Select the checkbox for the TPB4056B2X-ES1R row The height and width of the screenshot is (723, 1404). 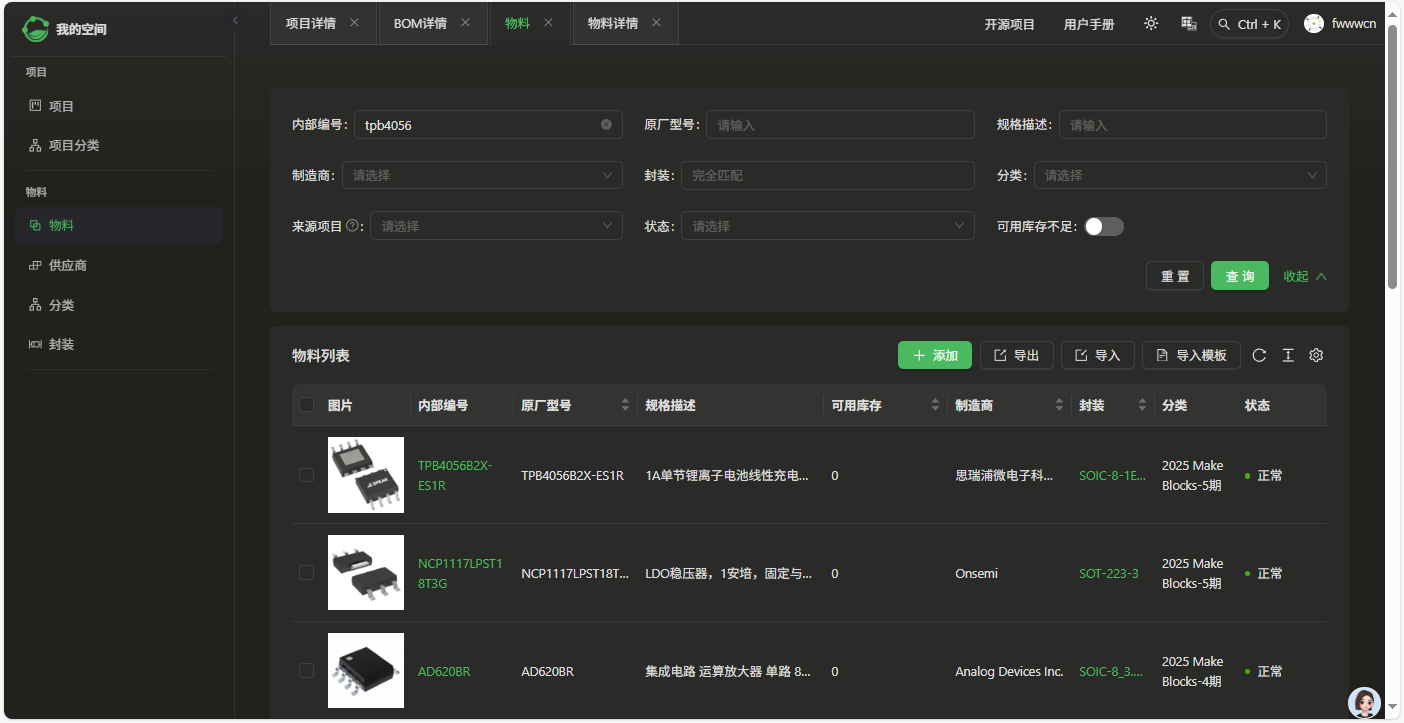(x=307, y=475)
